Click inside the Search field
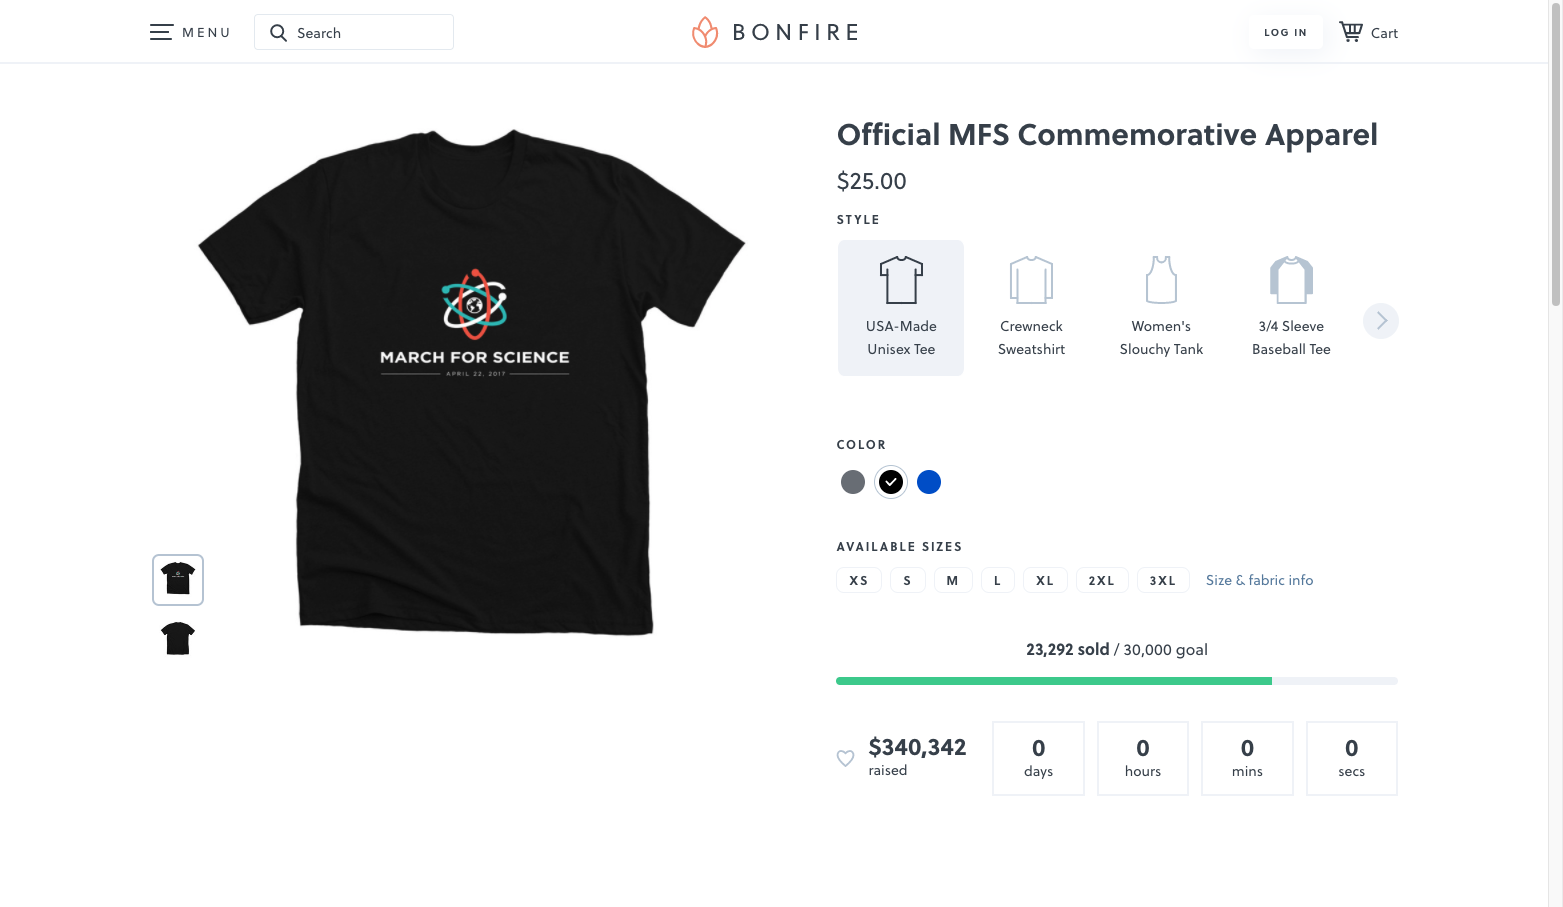Image resolution: width=1563 pixels, height=907 pixels. (354, 32)
